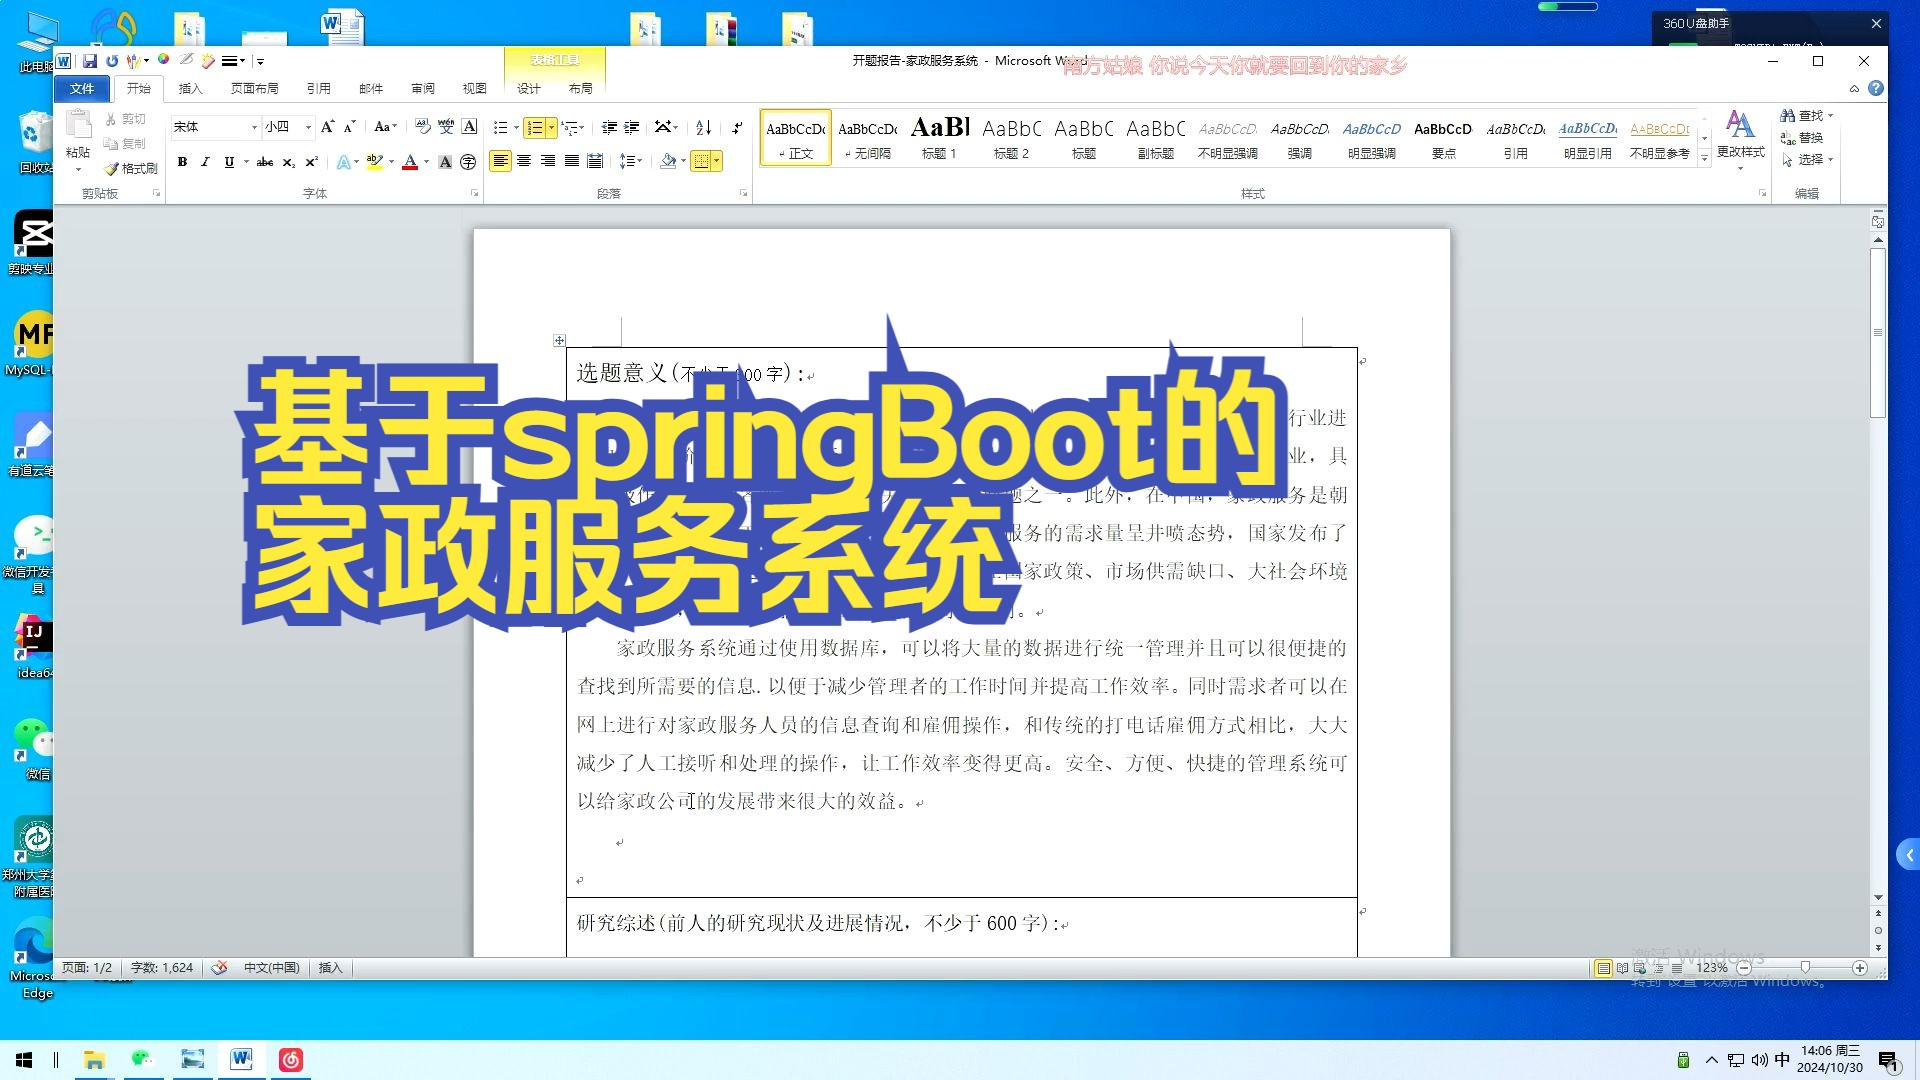Click the Save icon in quick access toolbar
The height and width of the screenshot is (1080, 1920).
tap(90, 61)
